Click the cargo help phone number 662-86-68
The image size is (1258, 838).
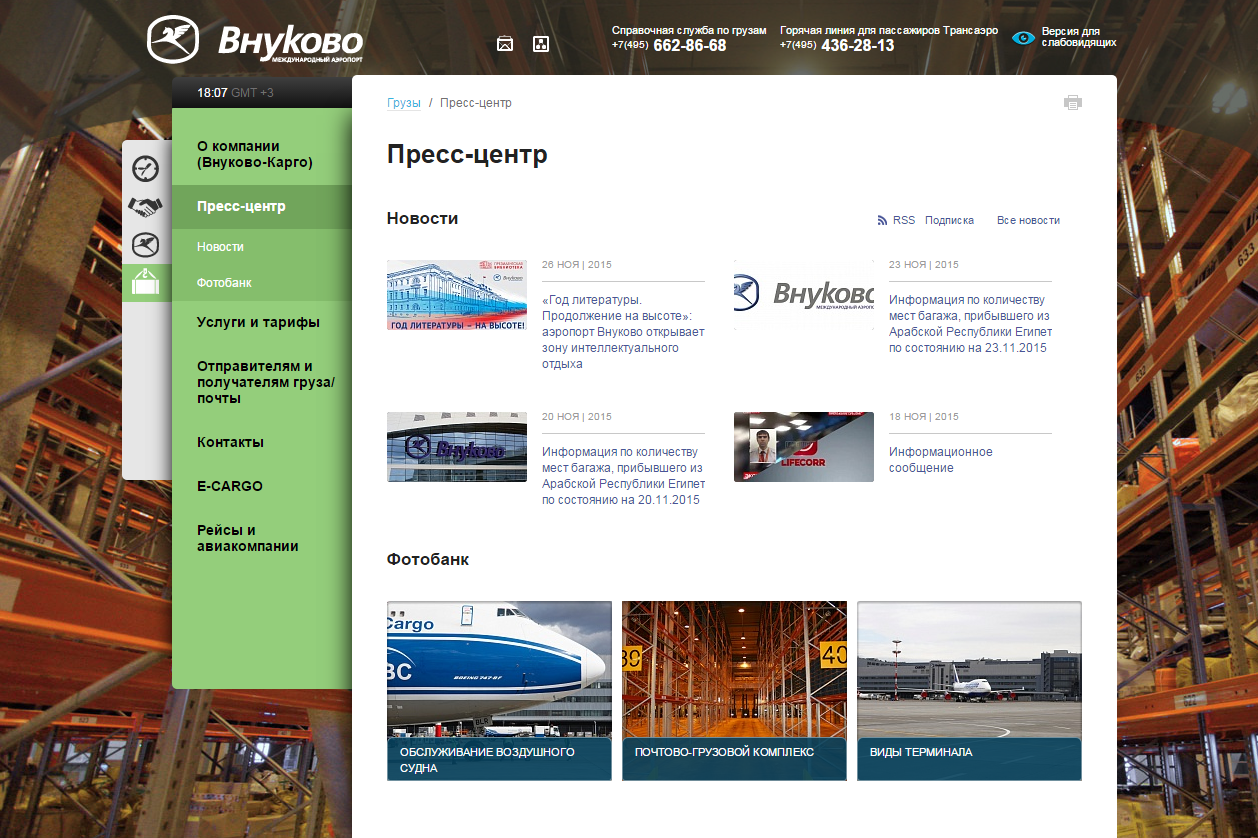tap(690, 45)
